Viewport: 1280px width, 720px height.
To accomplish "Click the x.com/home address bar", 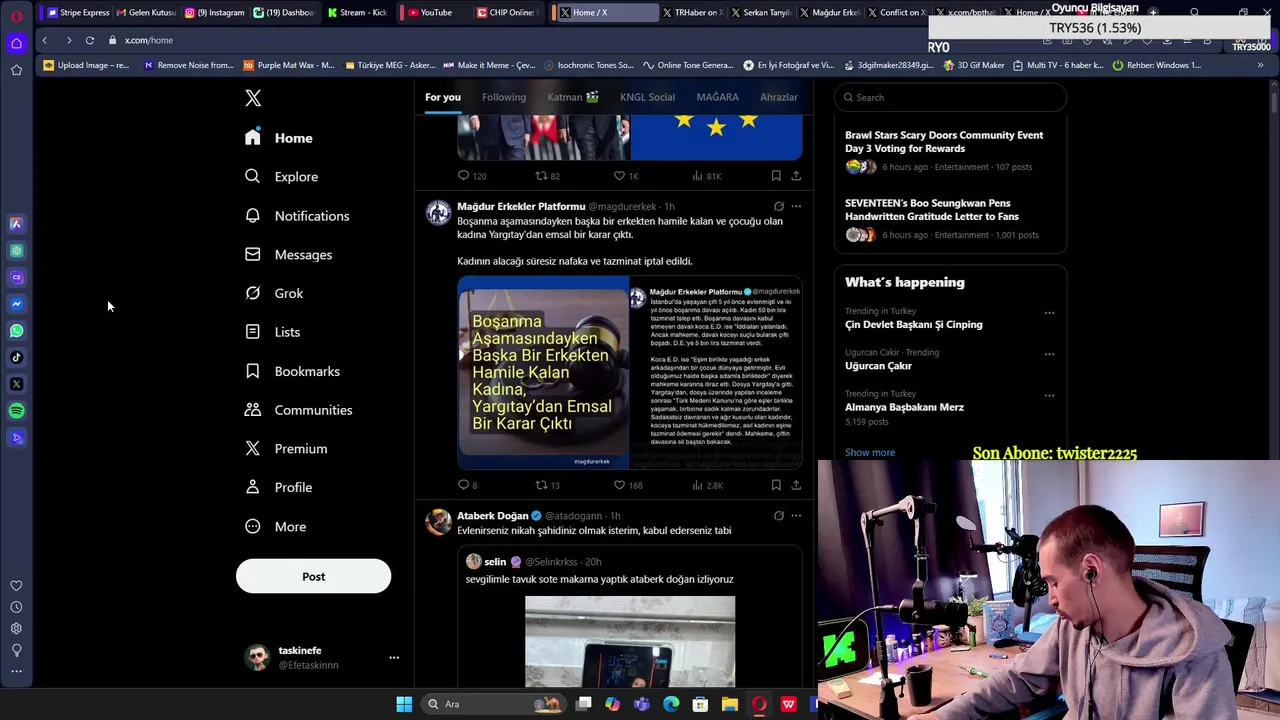I will click(x=149, y=40).
